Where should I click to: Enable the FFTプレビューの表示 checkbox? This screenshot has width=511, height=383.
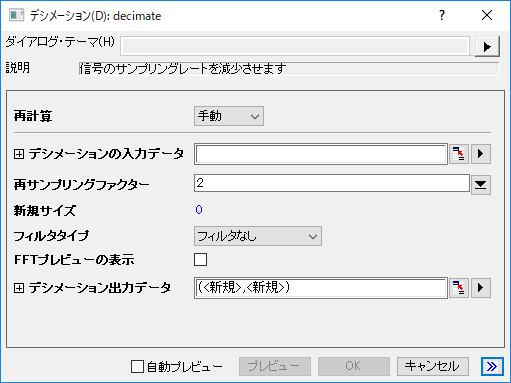coord(200,260)
